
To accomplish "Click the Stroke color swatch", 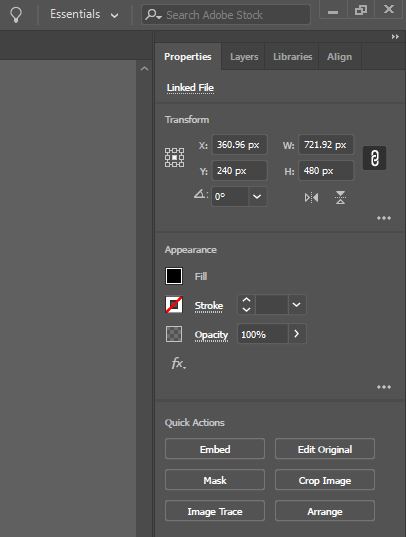I will [x=174, y=305].
